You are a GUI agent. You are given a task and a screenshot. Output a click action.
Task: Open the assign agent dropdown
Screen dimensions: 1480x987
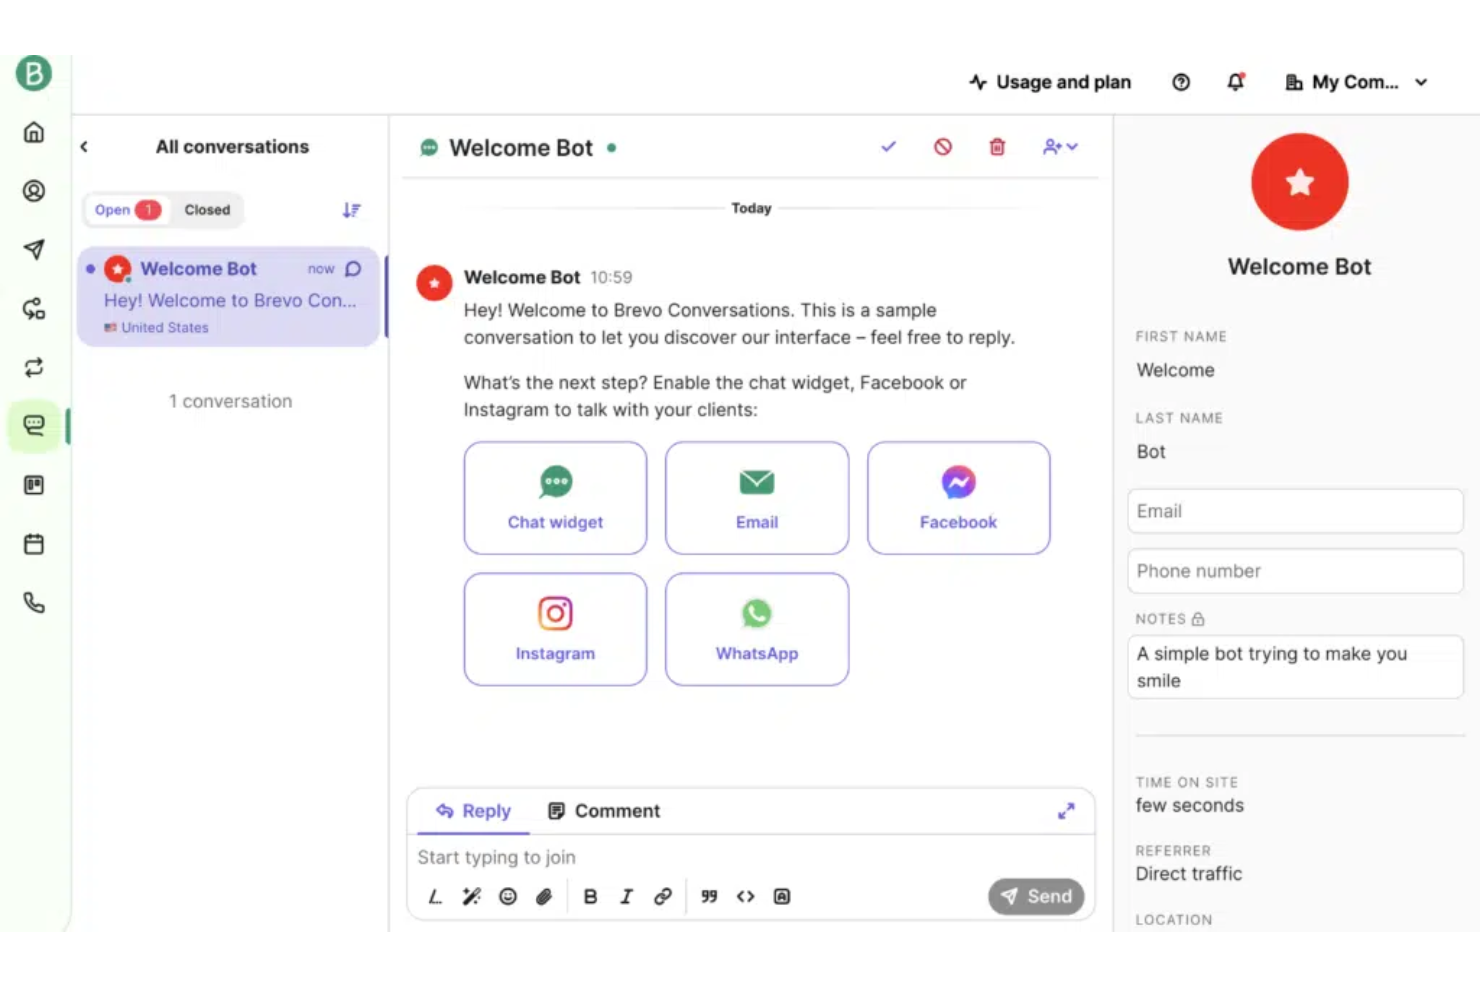1060,147
